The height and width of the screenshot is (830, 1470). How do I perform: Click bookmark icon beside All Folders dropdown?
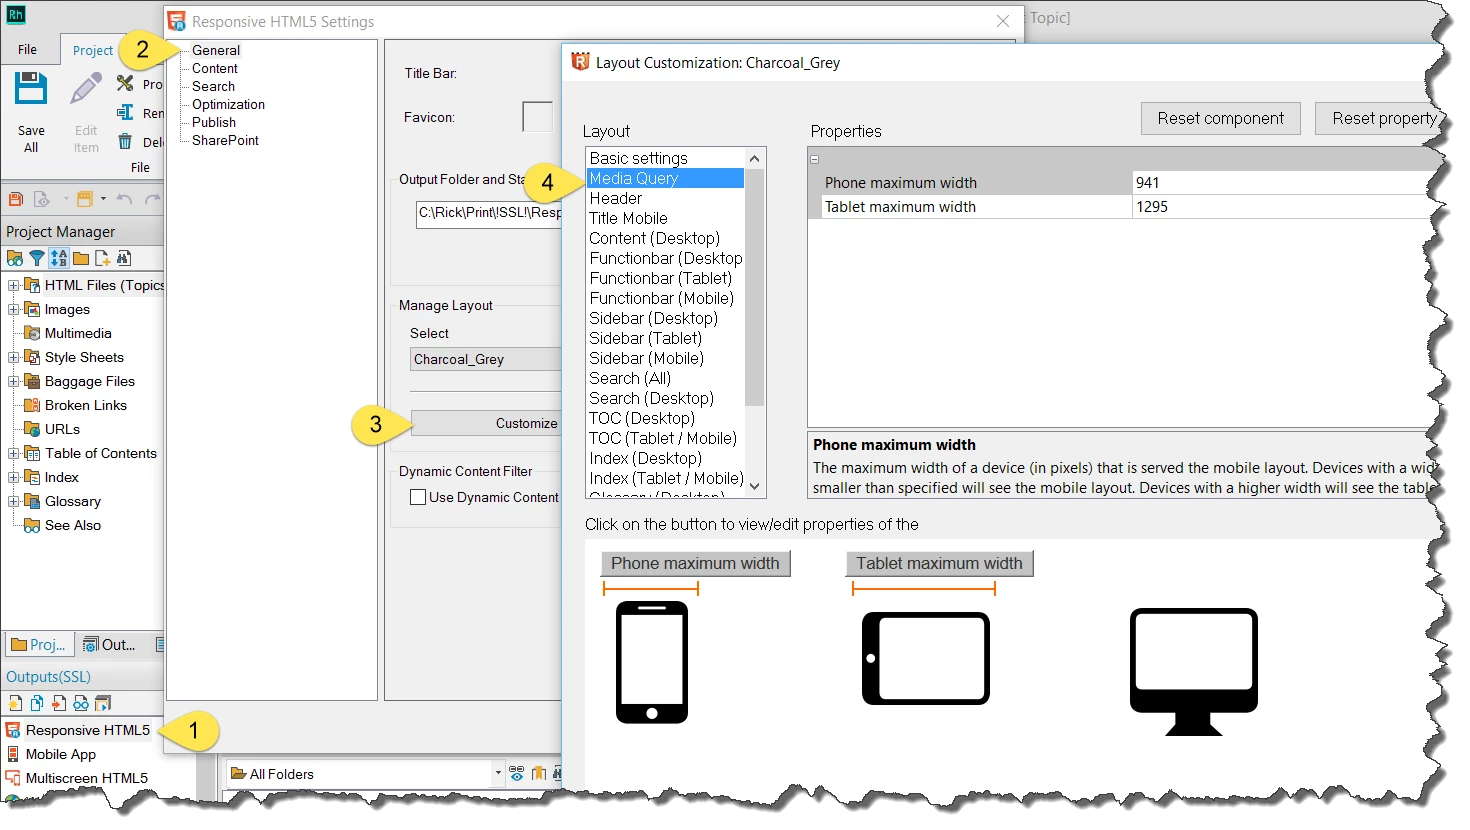[x=539, y=774]
